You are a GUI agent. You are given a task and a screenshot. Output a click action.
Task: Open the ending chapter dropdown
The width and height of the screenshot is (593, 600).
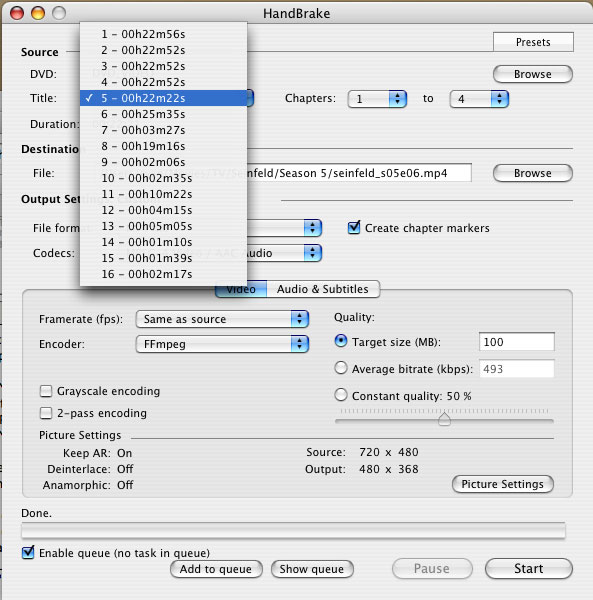pos(479,99)
